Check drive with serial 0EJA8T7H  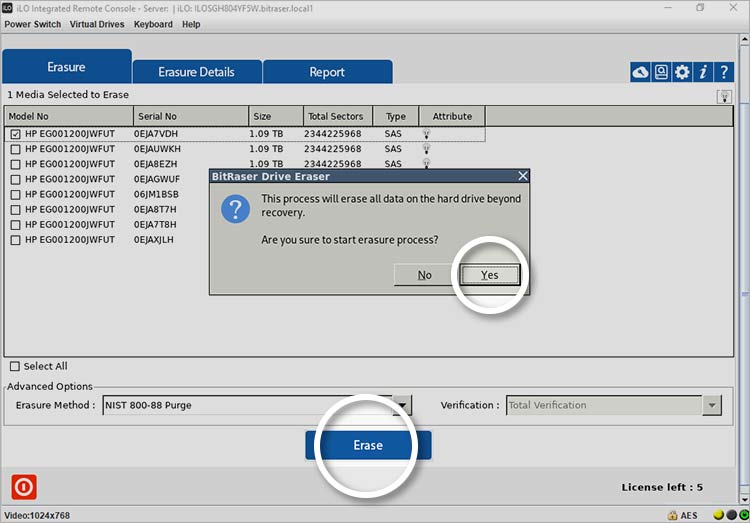tap(15, 210)
